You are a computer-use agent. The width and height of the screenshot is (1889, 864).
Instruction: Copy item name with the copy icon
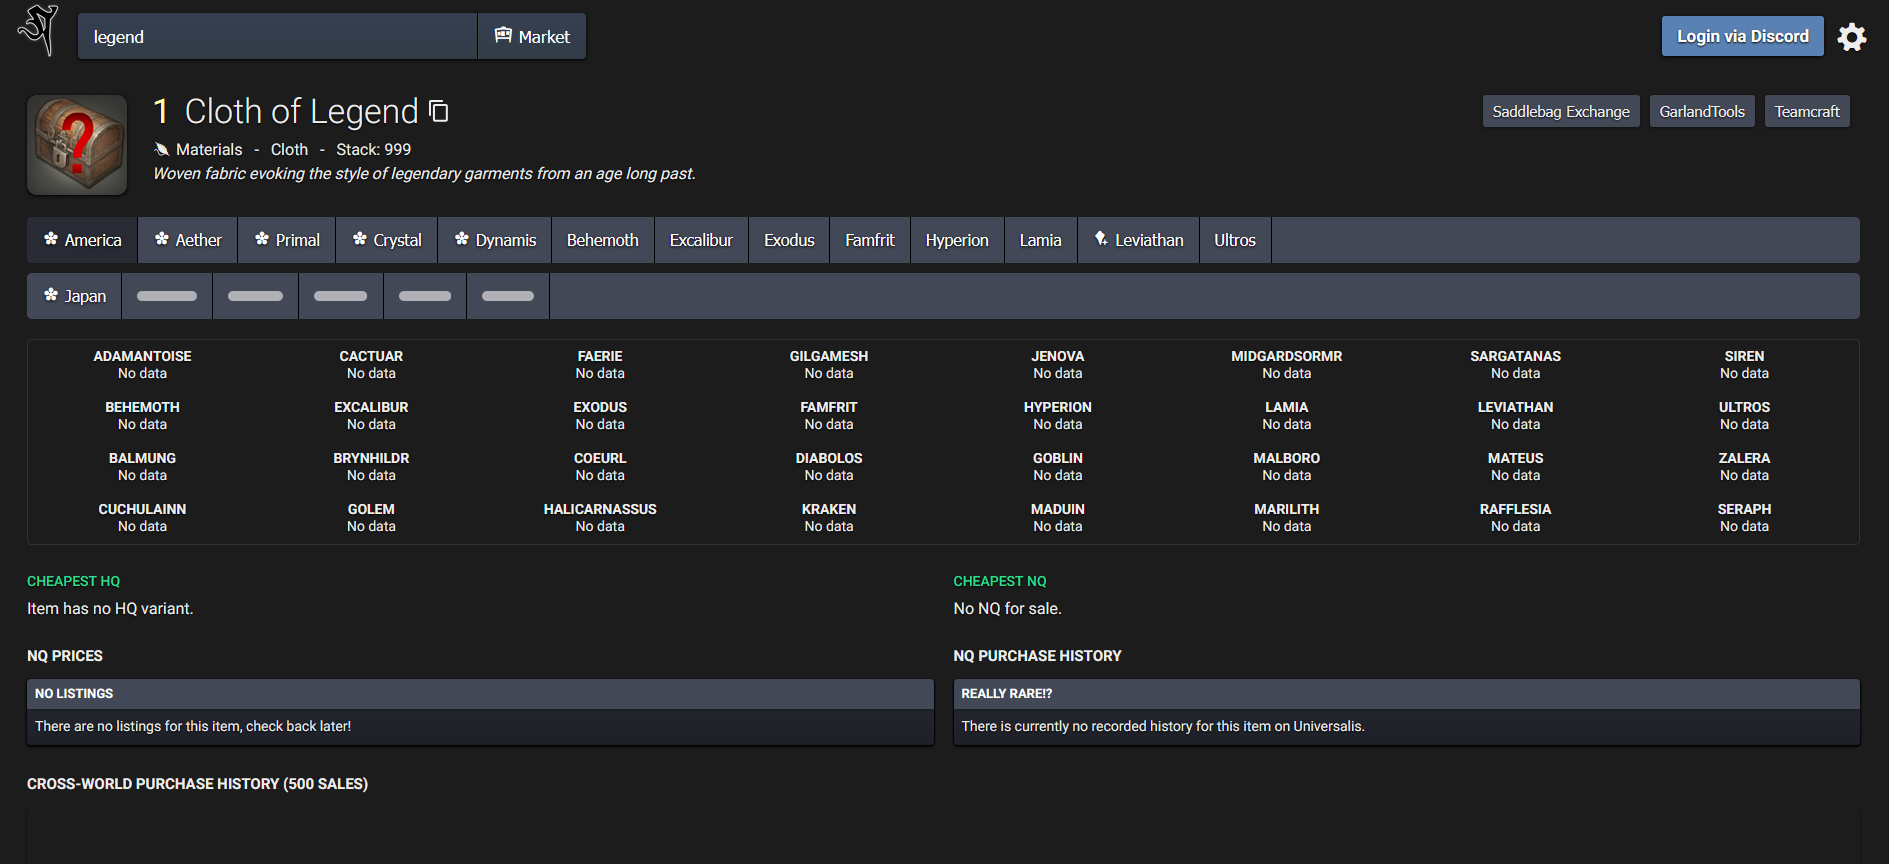click(438, 111)
